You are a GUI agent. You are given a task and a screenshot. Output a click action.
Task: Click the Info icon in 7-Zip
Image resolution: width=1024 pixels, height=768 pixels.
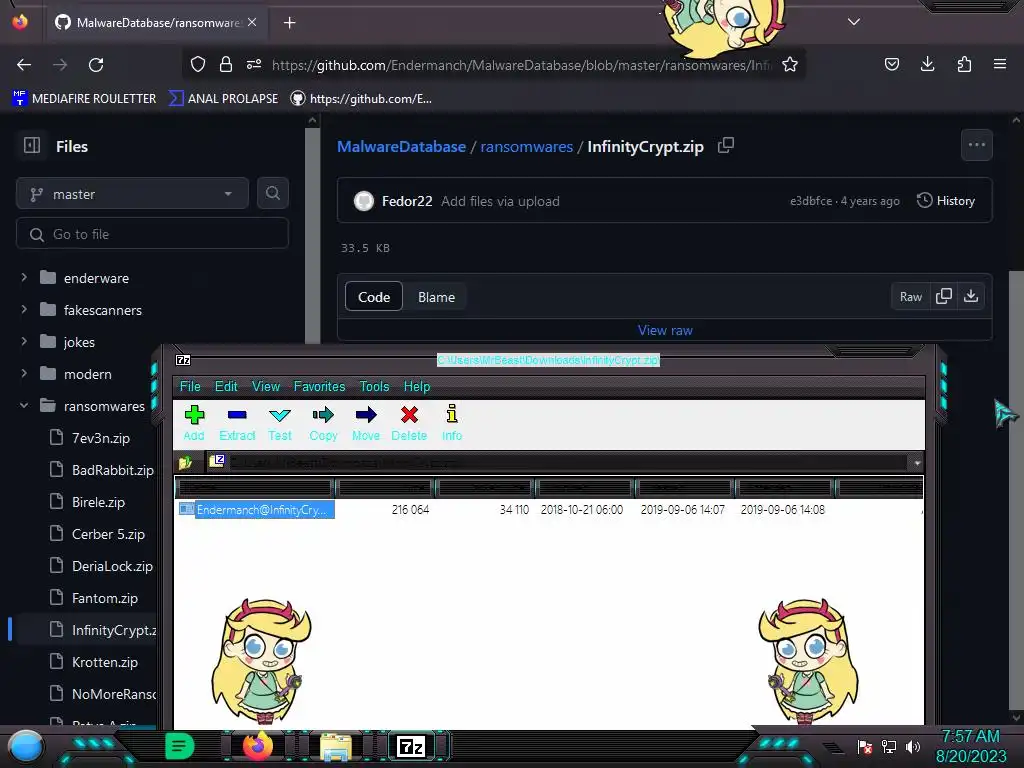pyautogui.click(x=451, y=423)
